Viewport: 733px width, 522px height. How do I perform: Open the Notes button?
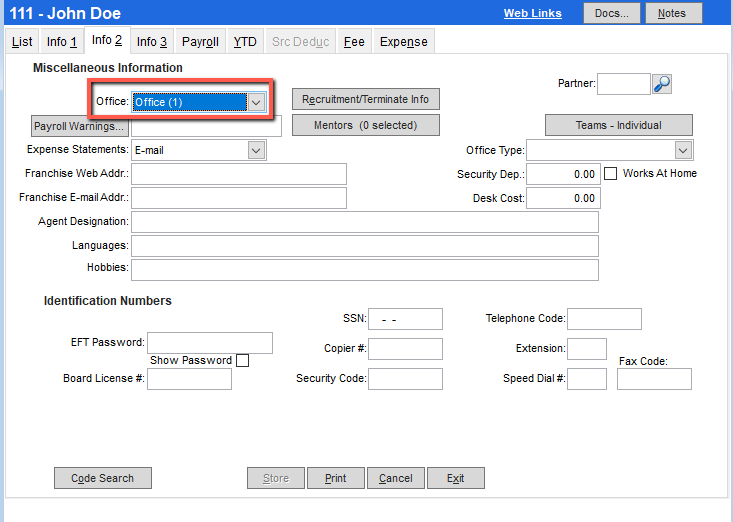[673, 13]
